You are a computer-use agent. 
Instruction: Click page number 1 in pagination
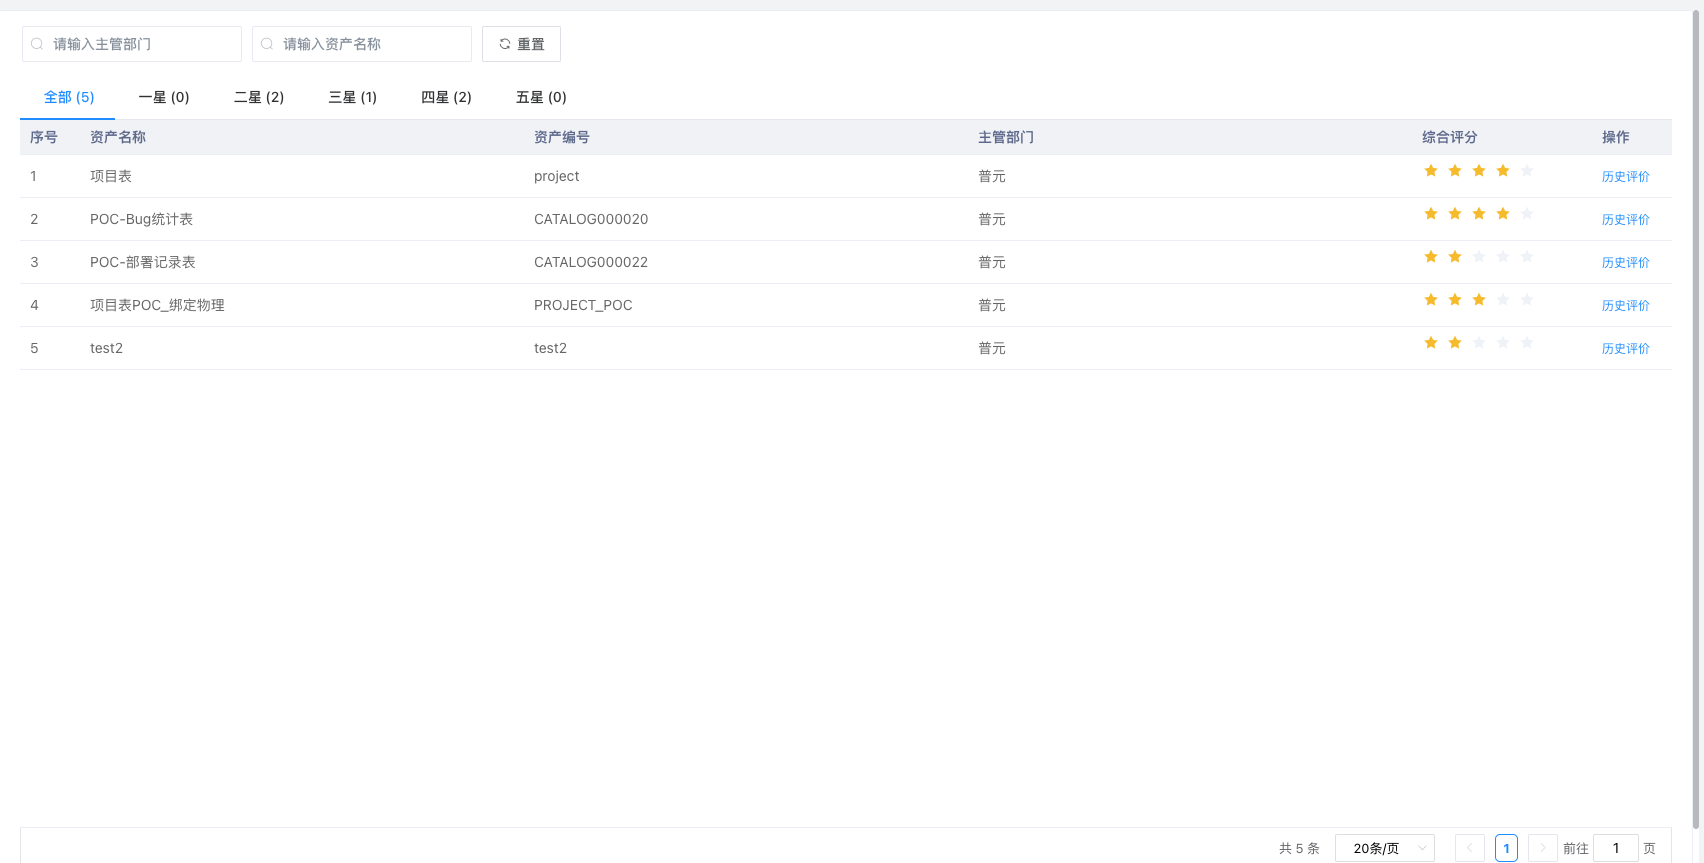tap(1506, 848)
